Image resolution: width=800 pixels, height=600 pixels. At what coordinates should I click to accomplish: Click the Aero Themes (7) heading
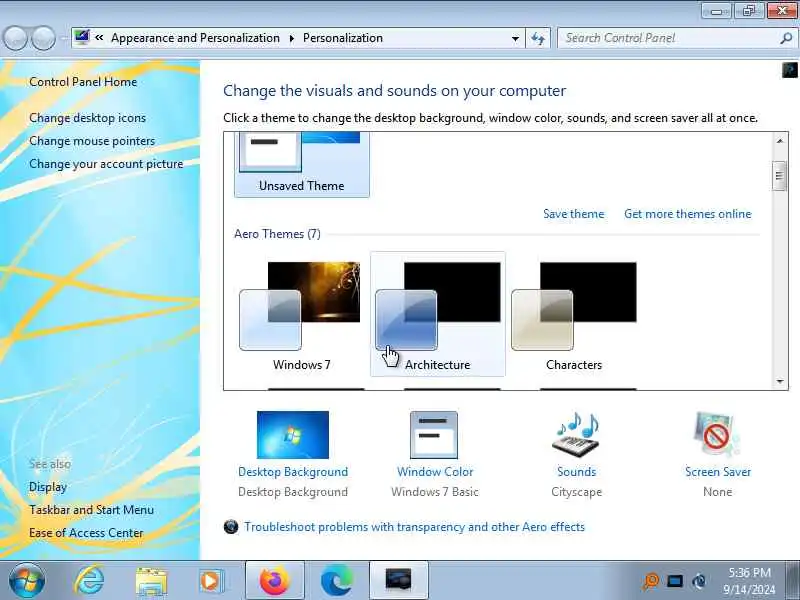coord(277,234)
